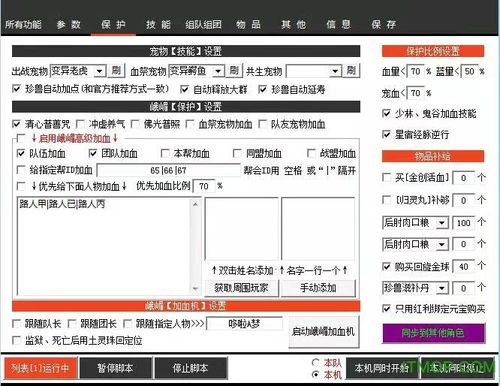Check 同盟加血 checkbox
Viewport: 500px width, 386px height.
tap(237, 153)
